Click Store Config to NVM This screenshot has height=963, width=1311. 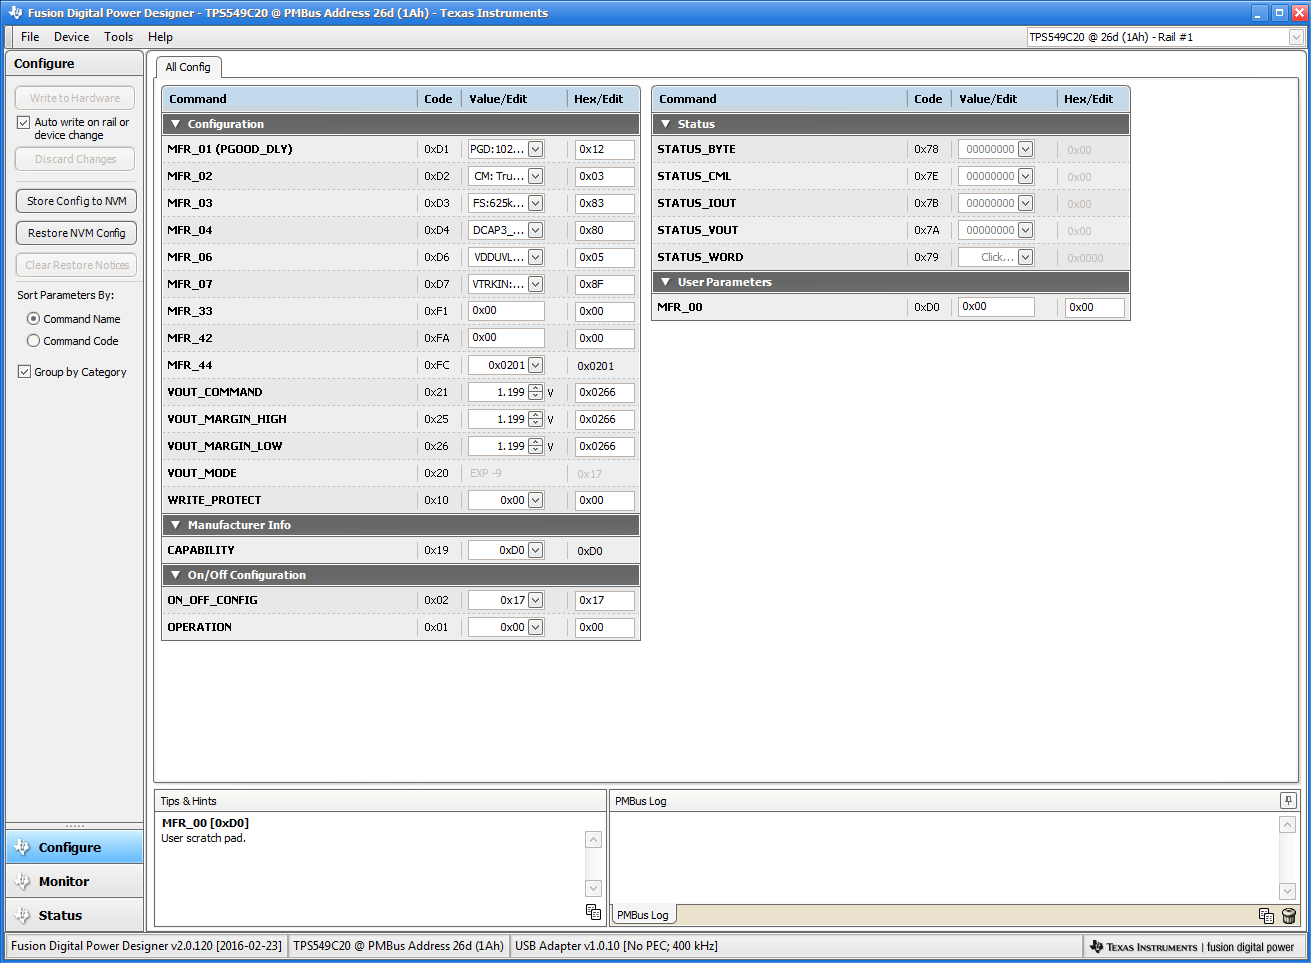pos(76,200)
